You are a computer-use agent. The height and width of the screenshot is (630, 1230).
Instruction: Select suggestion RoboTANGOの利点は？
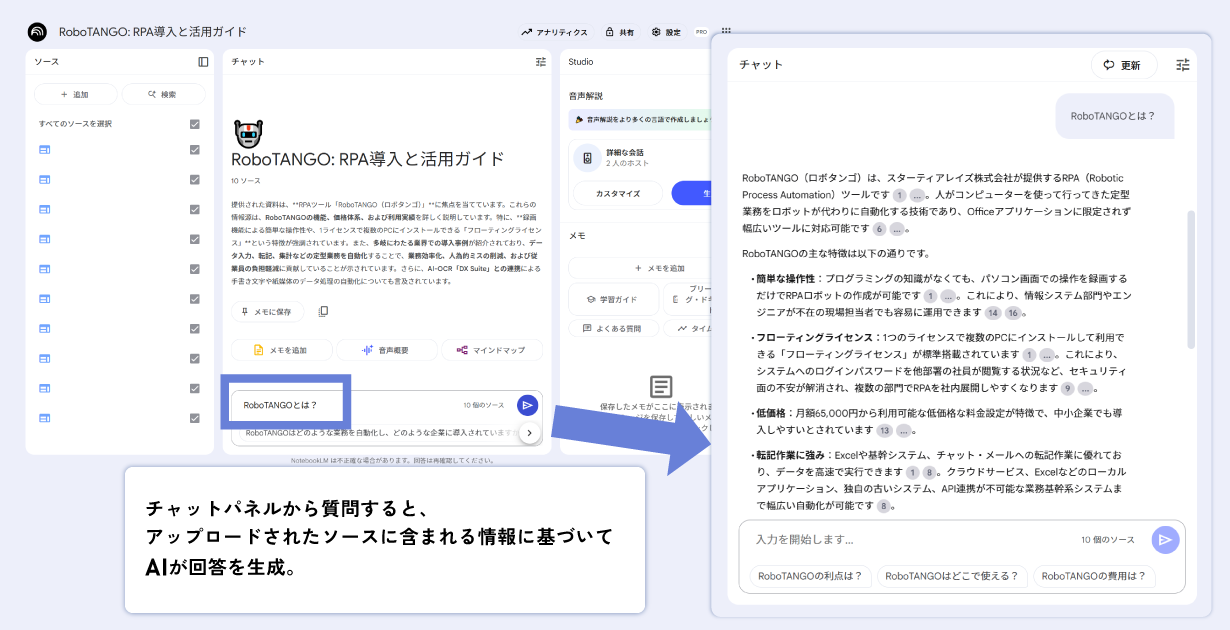810,576
